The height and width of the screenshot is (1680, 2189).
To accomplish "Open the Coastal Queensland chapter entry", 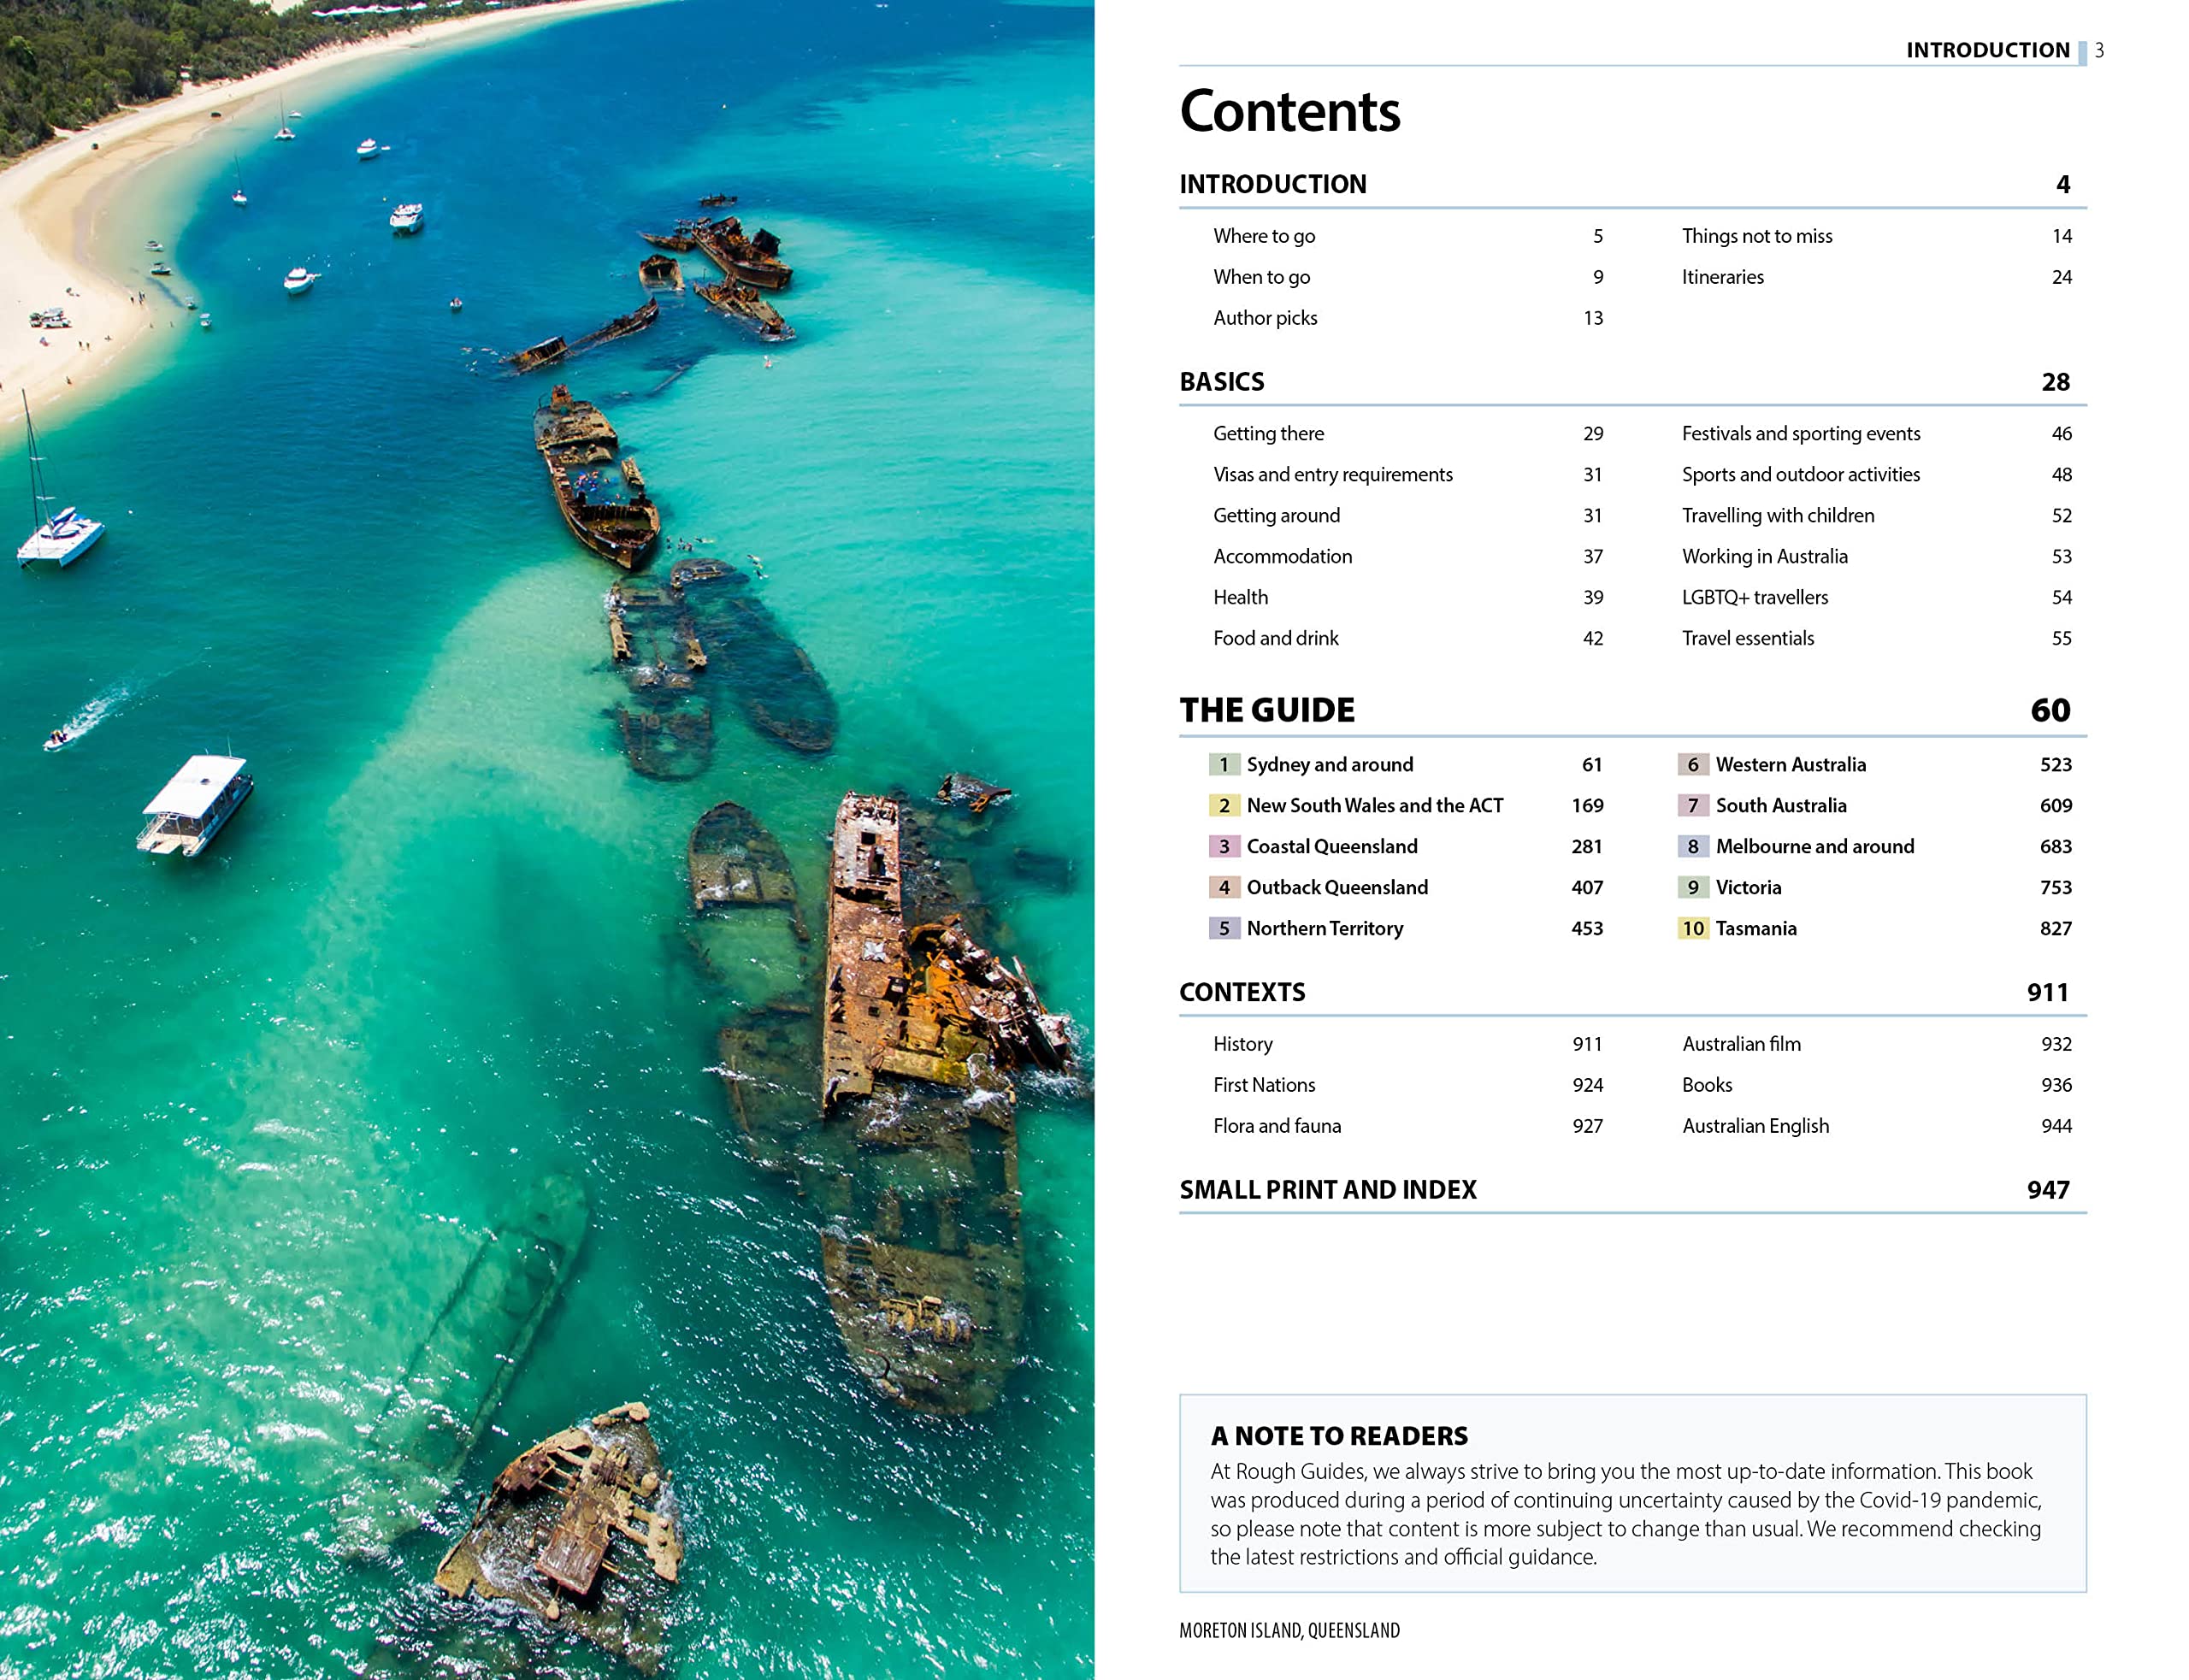I will click(x=1331, y=847).
